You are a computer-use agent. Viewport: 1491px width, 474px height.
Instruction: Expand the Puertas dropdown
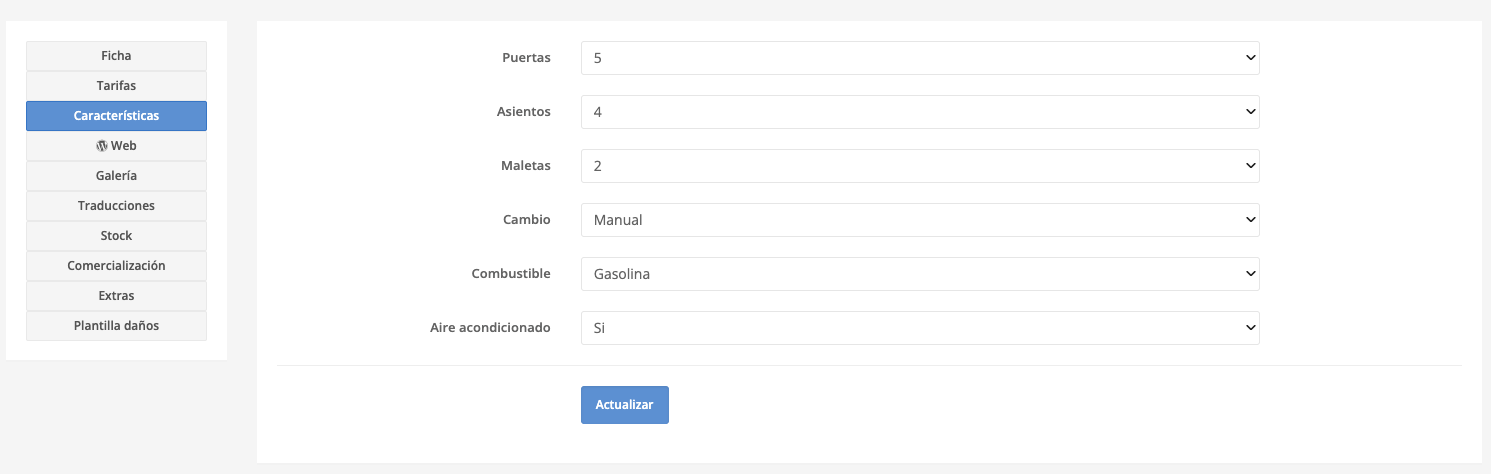pyautogui.click(x=920, y=58)
